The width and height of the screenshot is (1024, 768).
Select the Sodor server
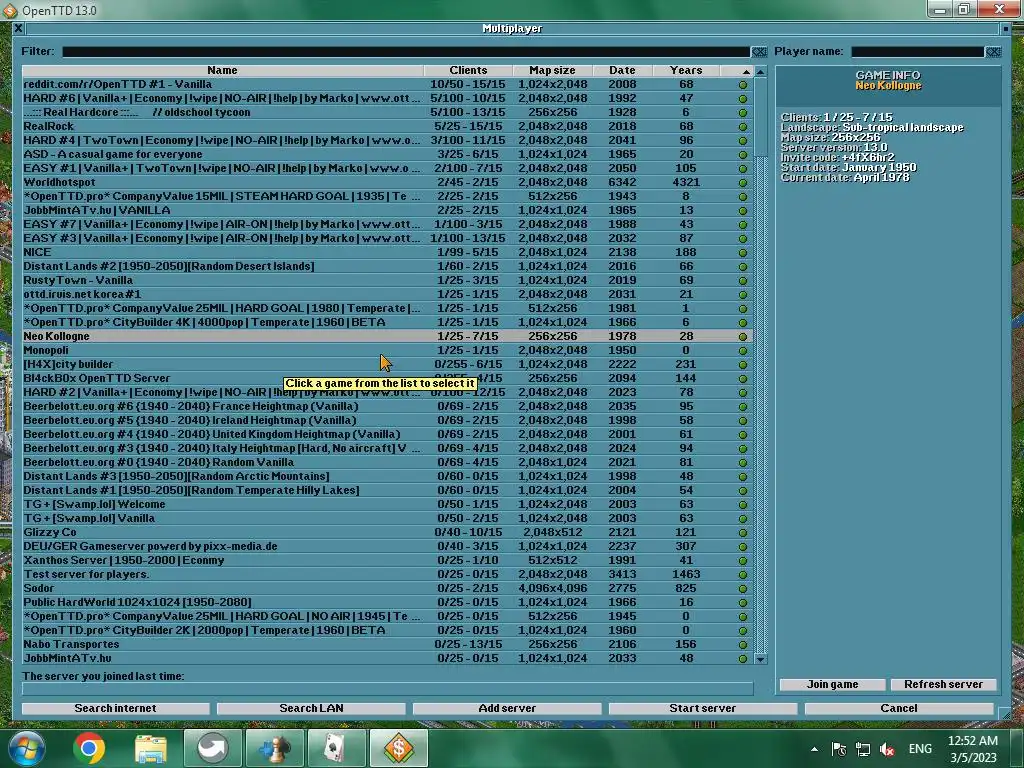[x=387, y=589]
